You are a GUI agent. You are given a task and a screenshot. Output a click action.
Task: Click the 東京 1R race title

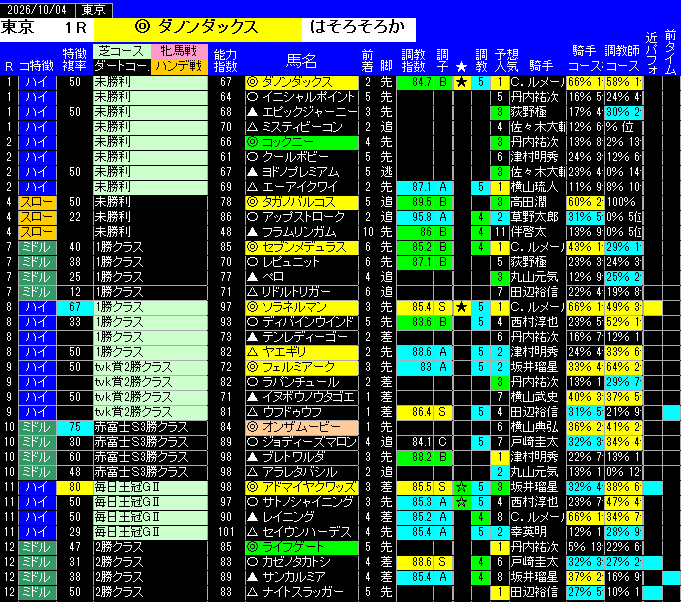click(x=46, y=29)
